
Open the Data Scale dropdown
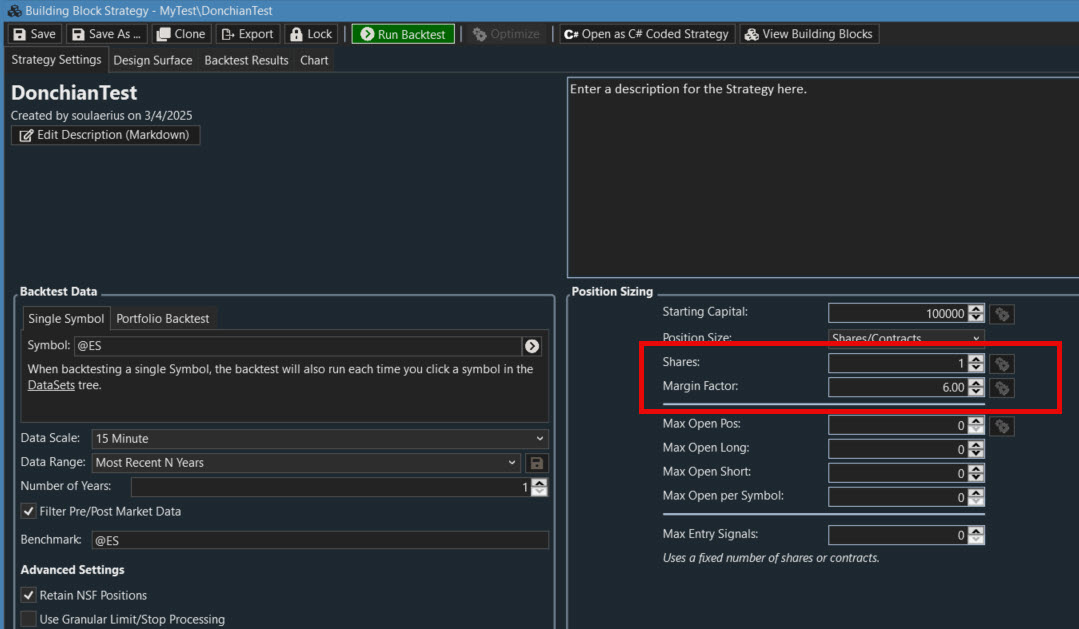[320, 439]
